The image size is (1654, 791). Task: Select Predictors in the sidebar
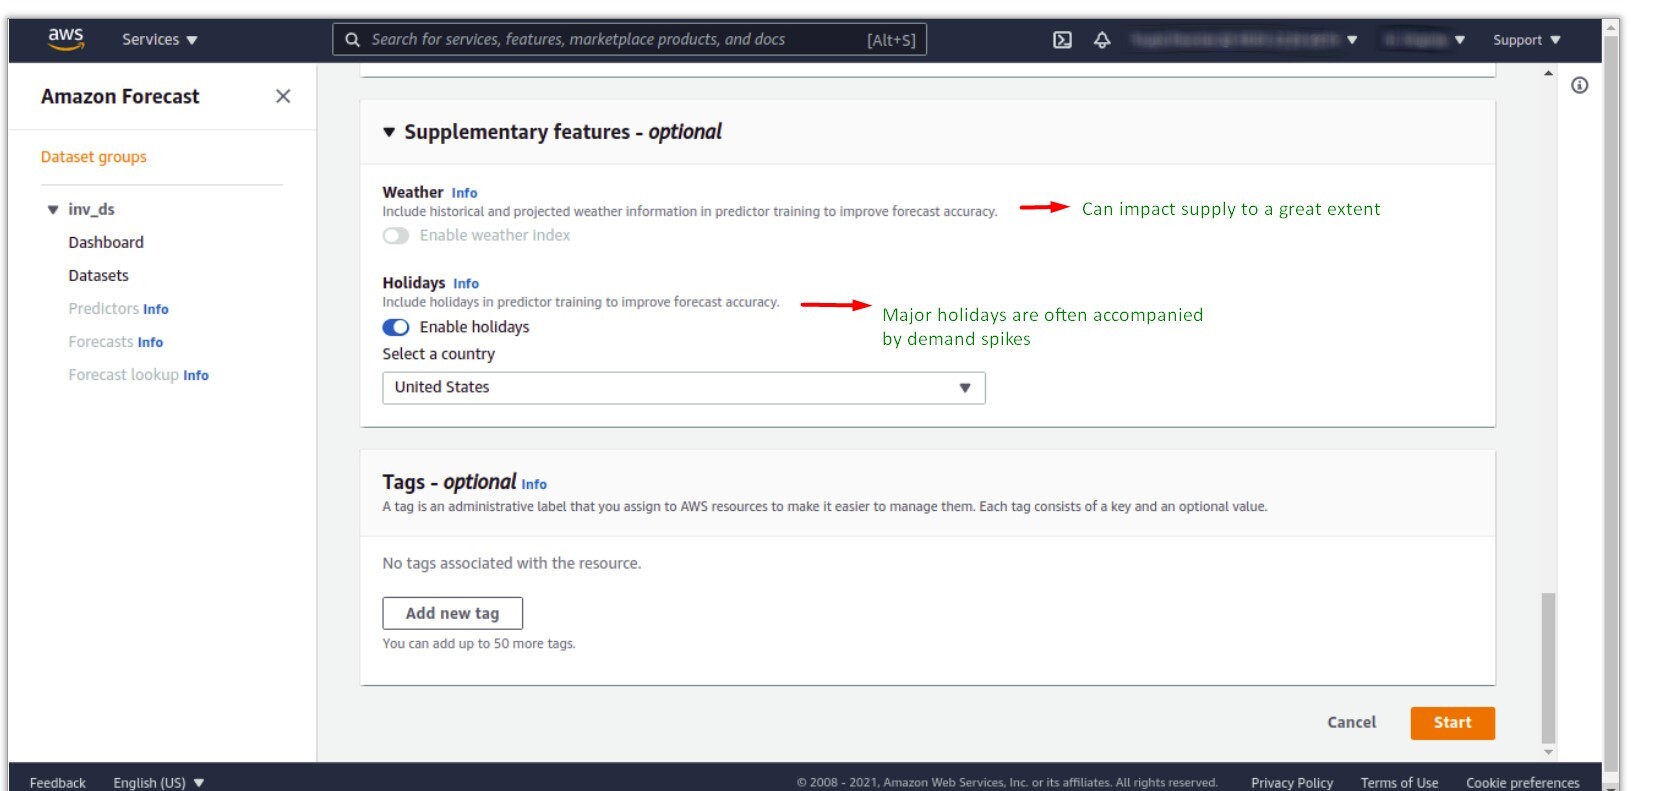104,308
